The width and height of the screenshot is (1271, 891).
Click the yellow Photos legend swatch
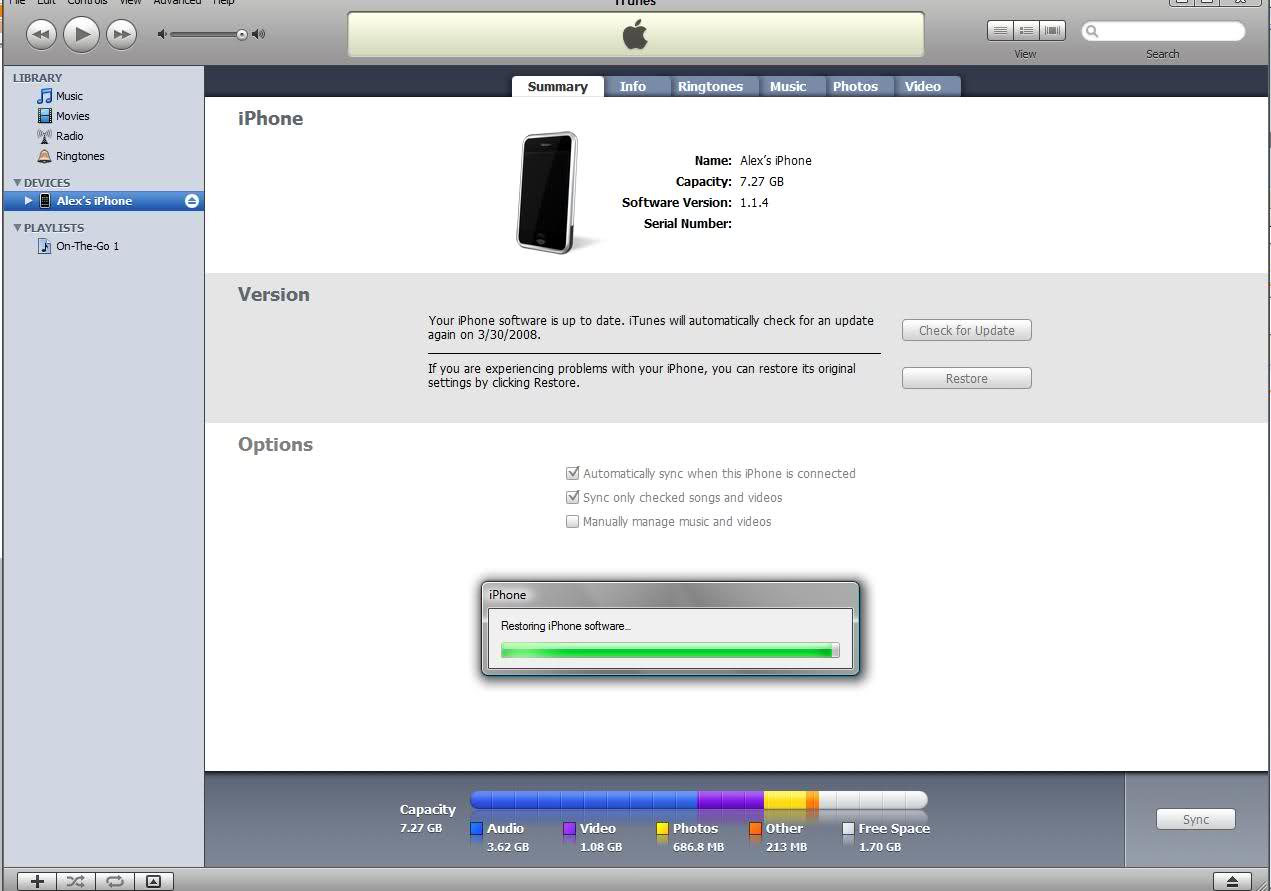[662, 829]
